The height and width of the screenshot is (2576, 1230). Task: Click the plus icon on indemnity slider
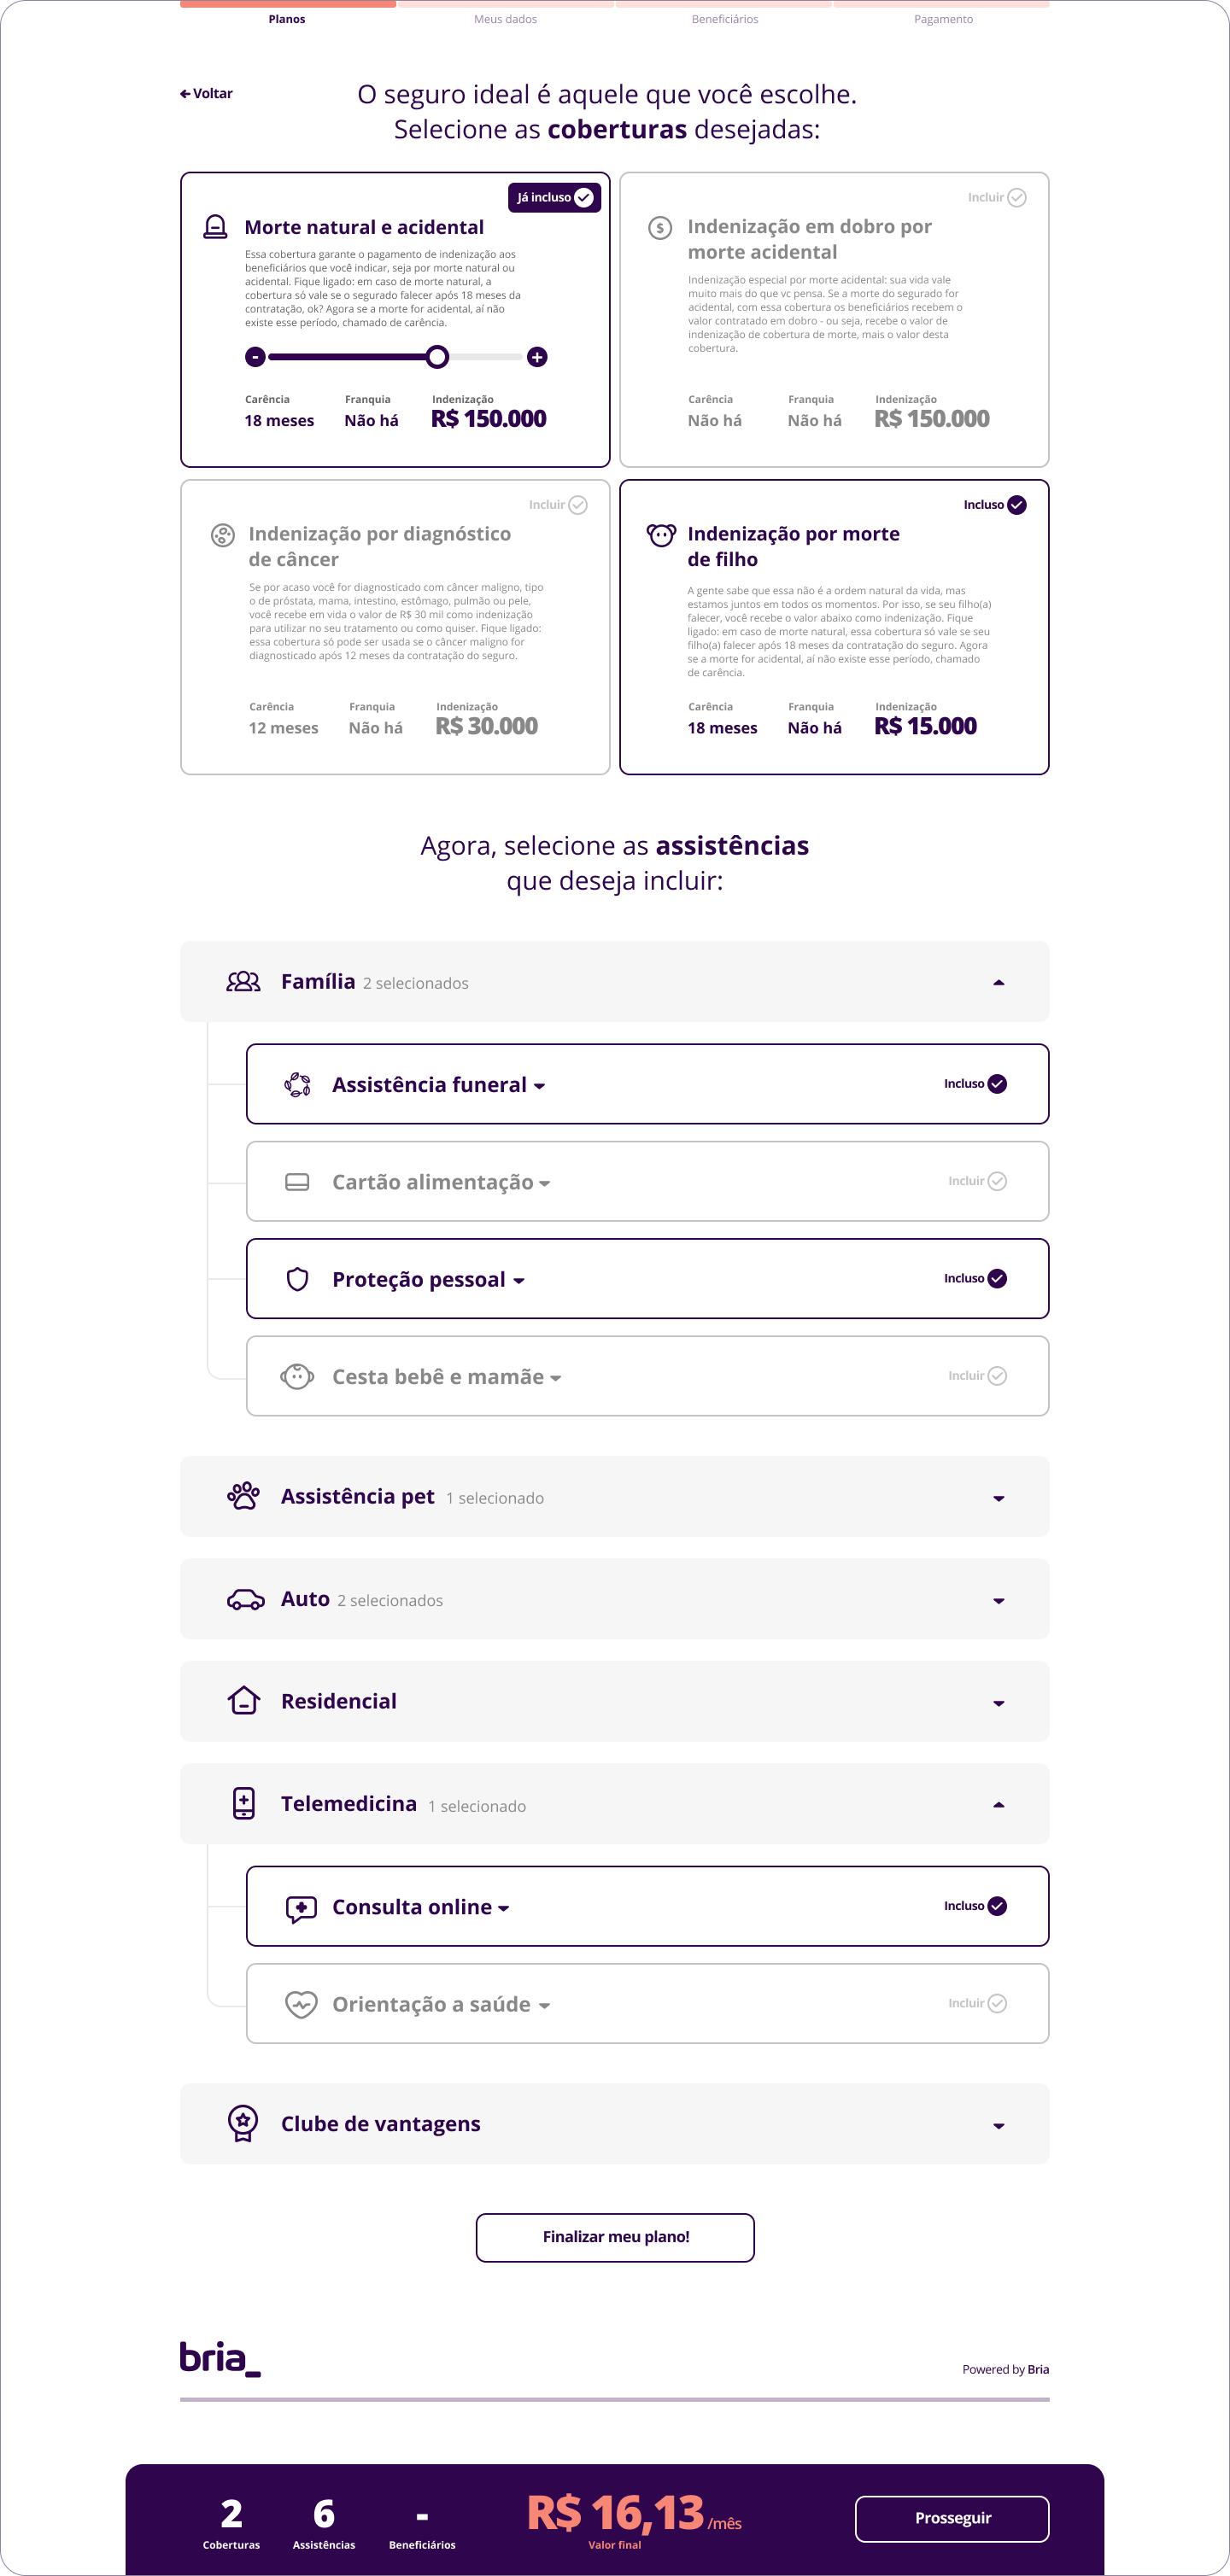tap(537, 357)
